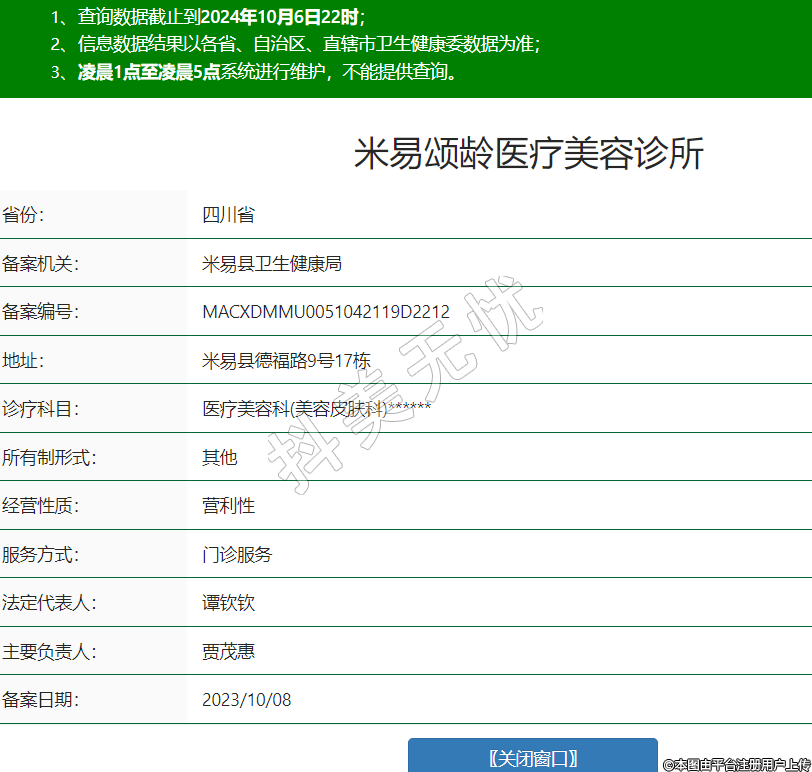
Task: Select the main person in charge 贾茂惠
Action: (x=228, y=652)
